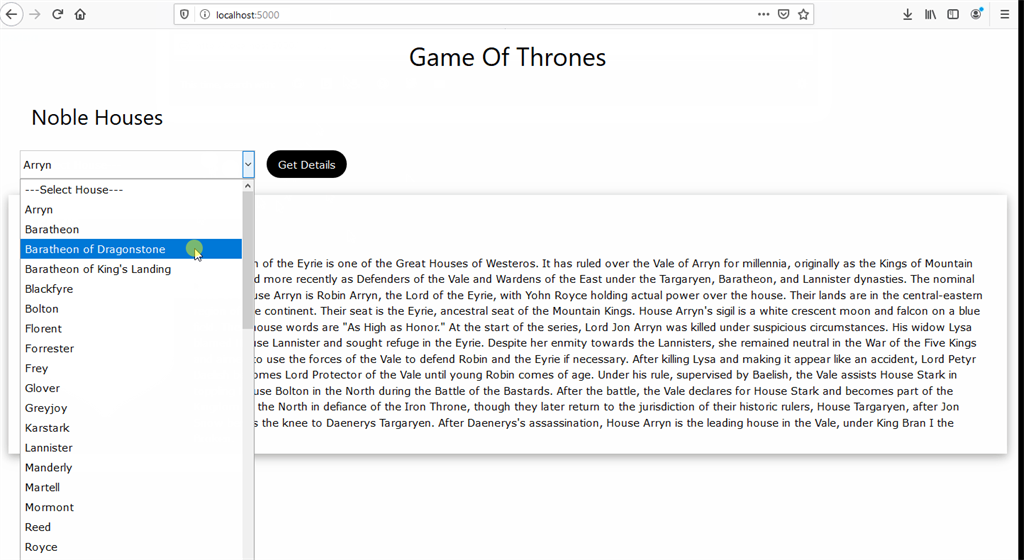This screenshot has width=1024, height=560.
Task: Select Lannister from the dropdown
Action: tap(131, 448)
